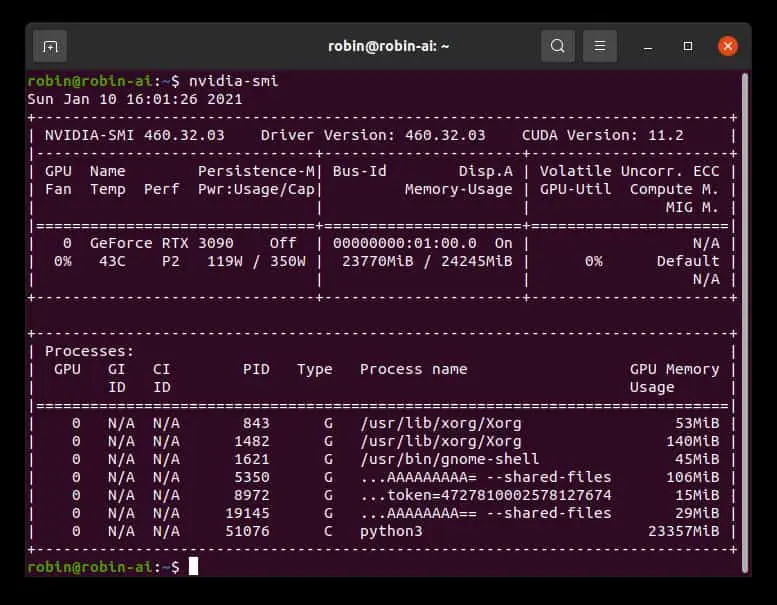This screenshot has height=605, width=777.
Task: Minimize the terminal window
Action: point(647,47)
